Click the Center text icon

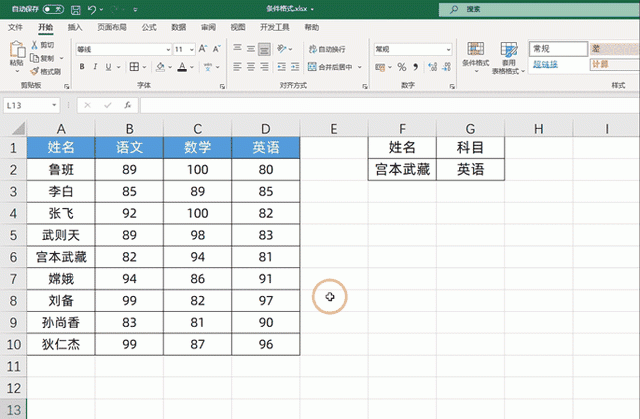pyautogui.click(x=251, y=67)
